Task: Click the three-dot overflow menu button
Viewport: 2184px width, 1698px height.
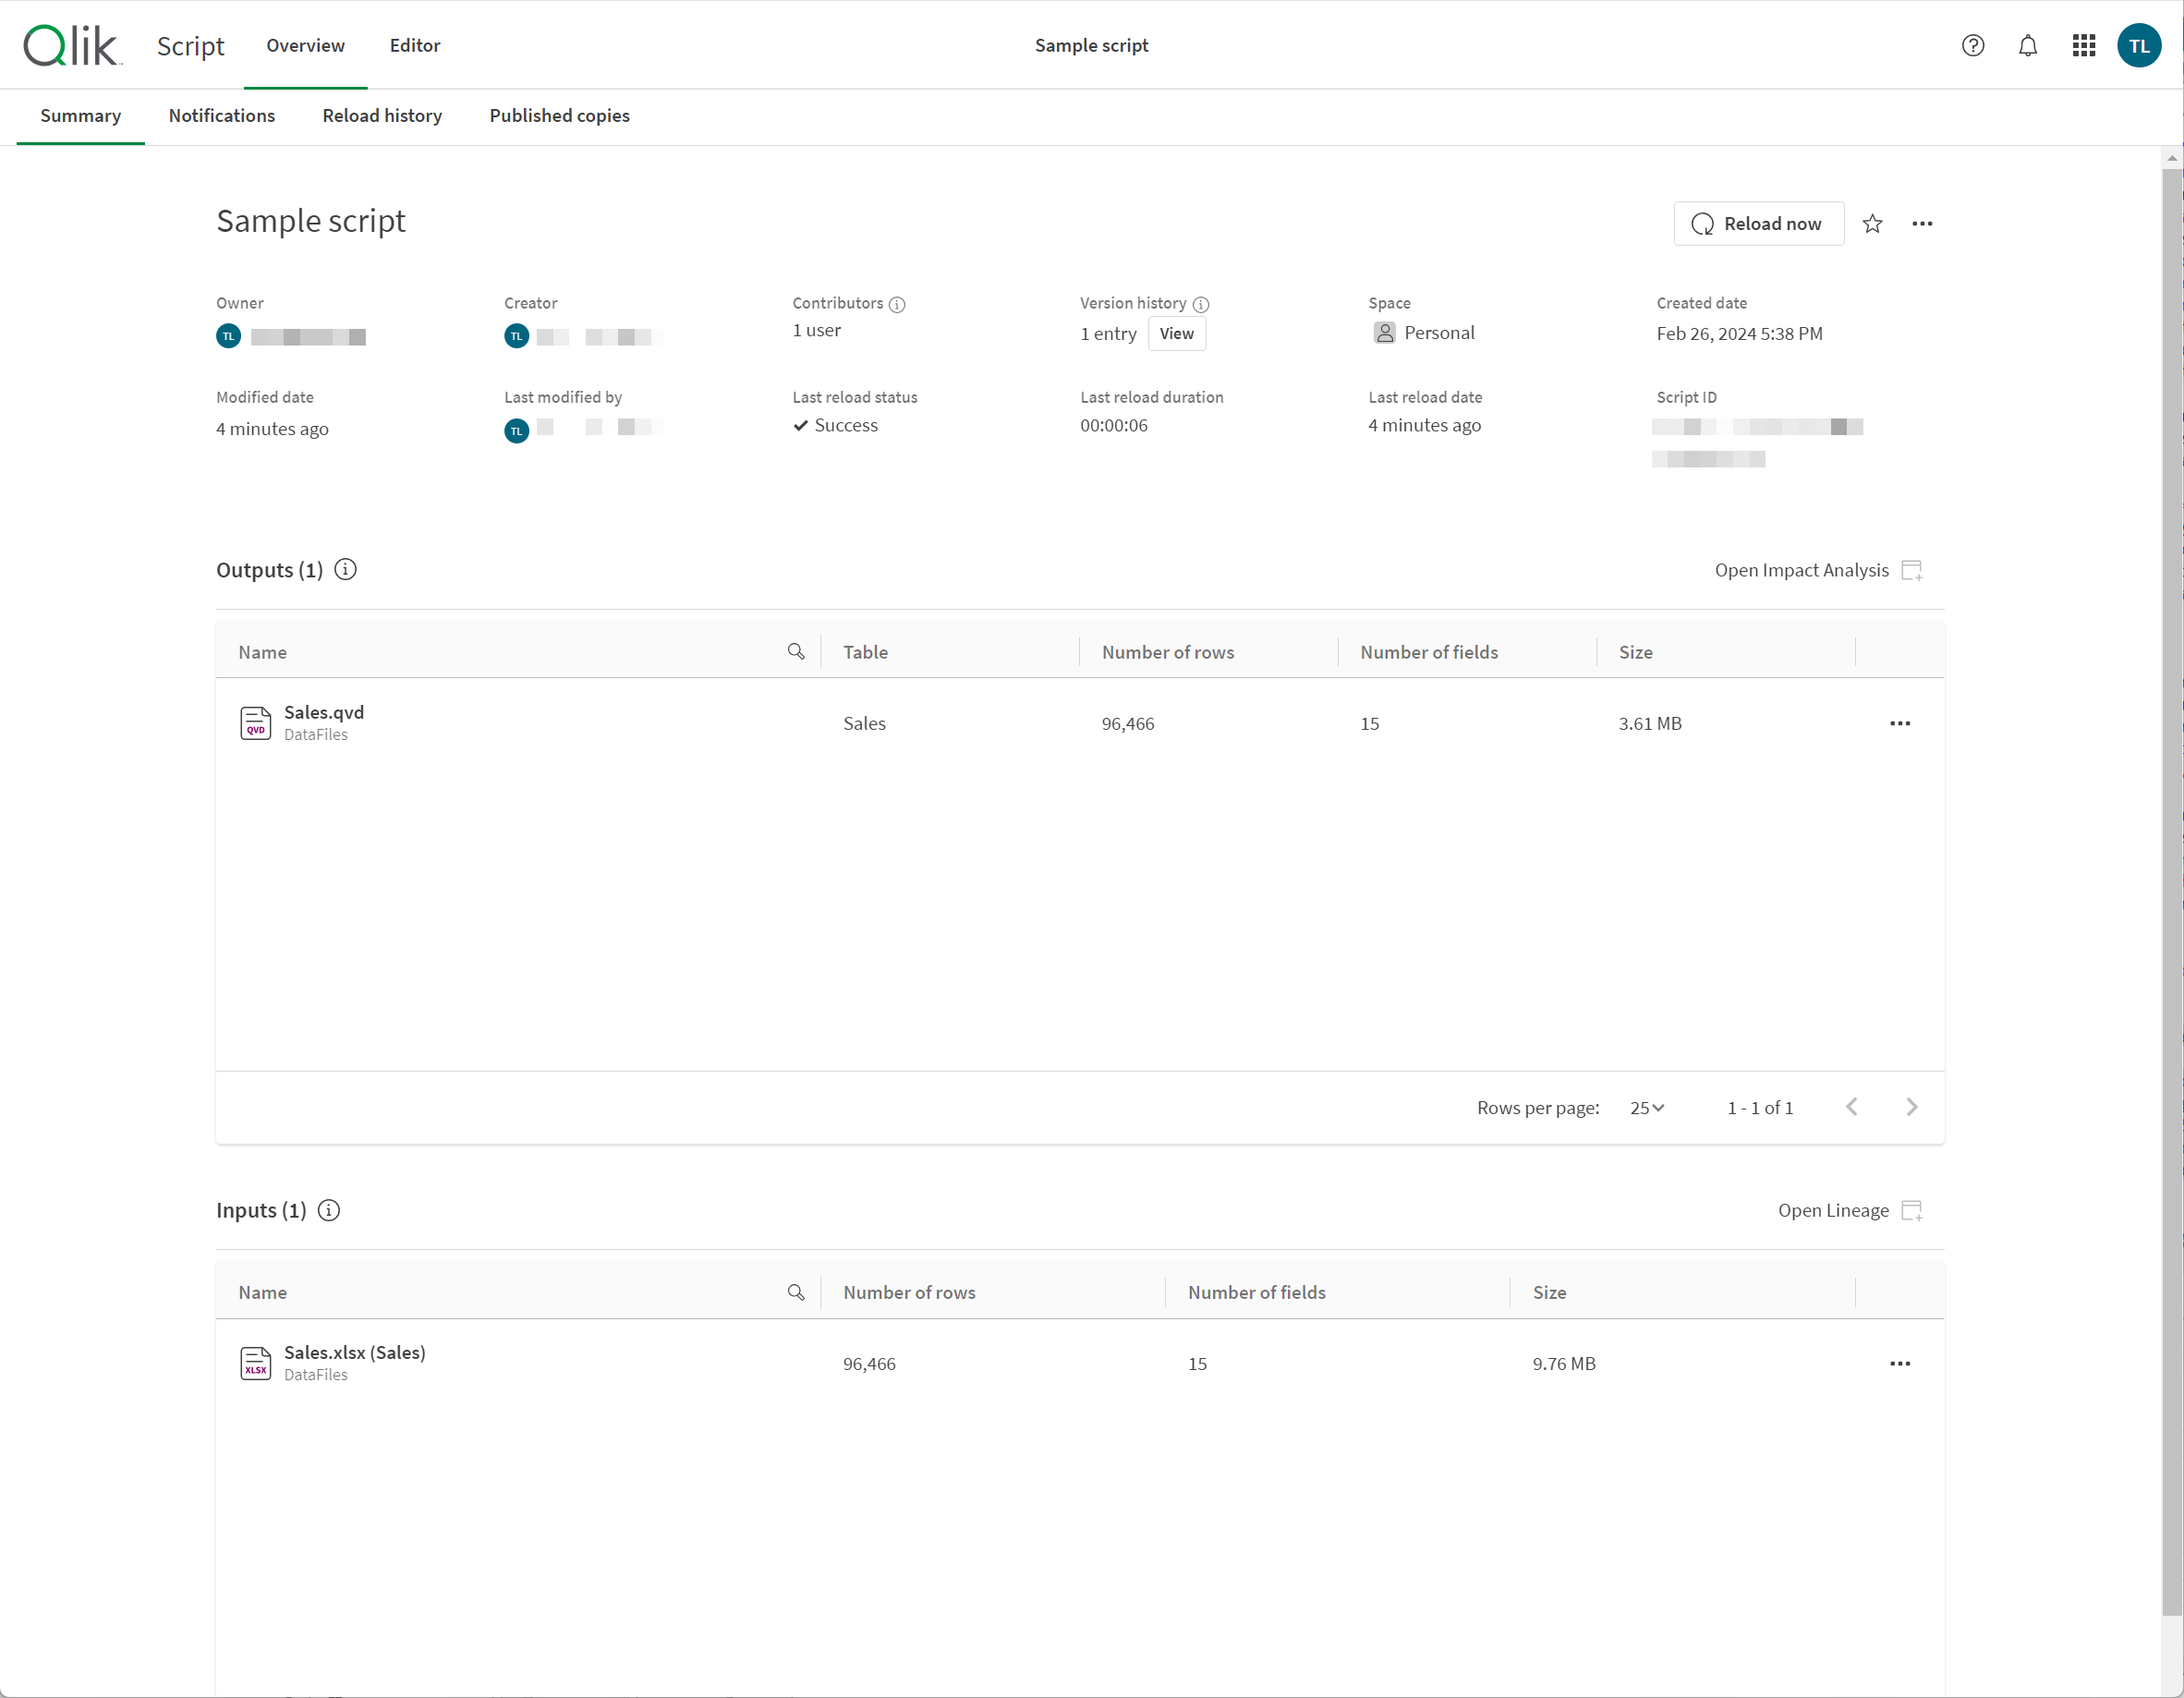Action: tap(1925, 222)
